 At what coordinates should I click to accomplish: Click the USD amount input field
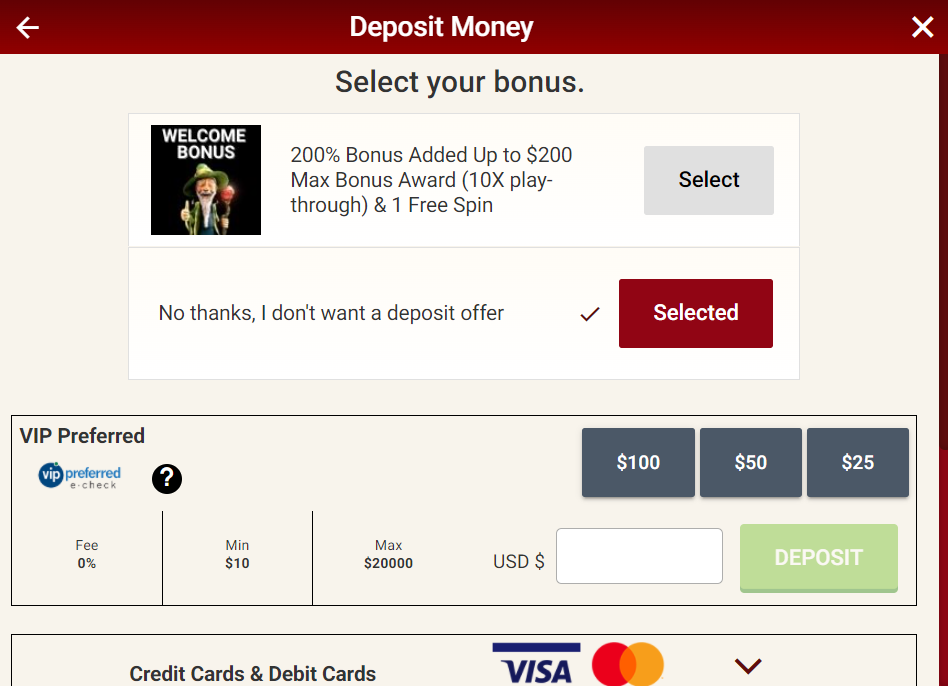pyautogui.click(x=639, y=556)
